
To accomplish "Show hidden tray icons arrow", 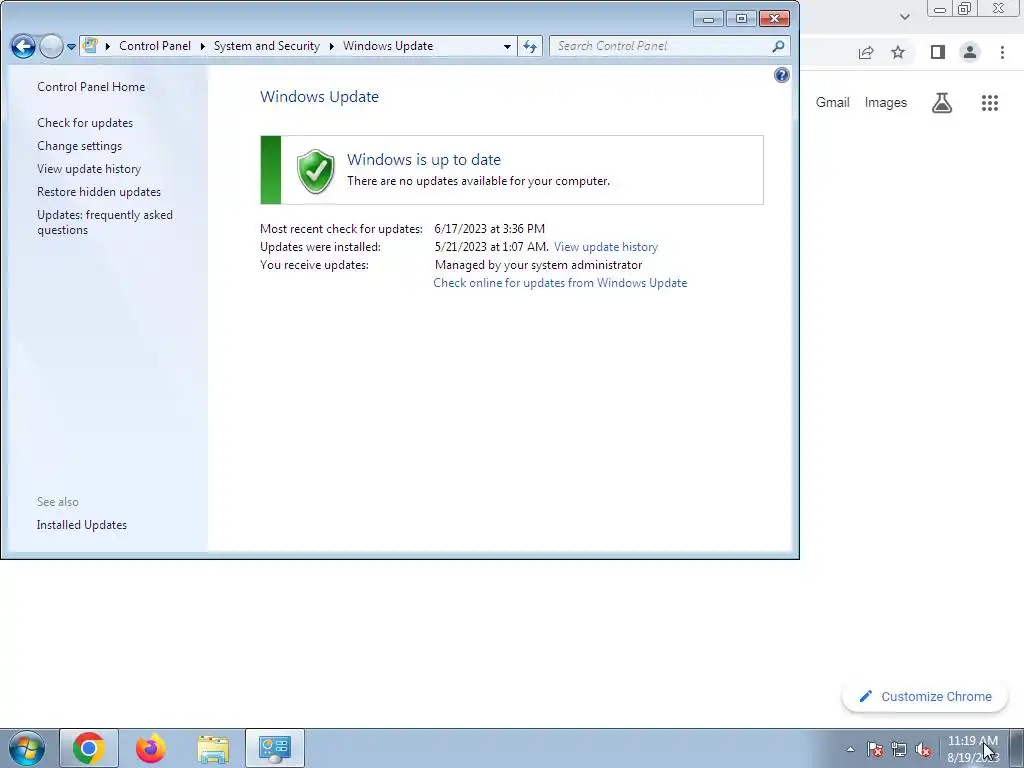I will tap(850, 749).
